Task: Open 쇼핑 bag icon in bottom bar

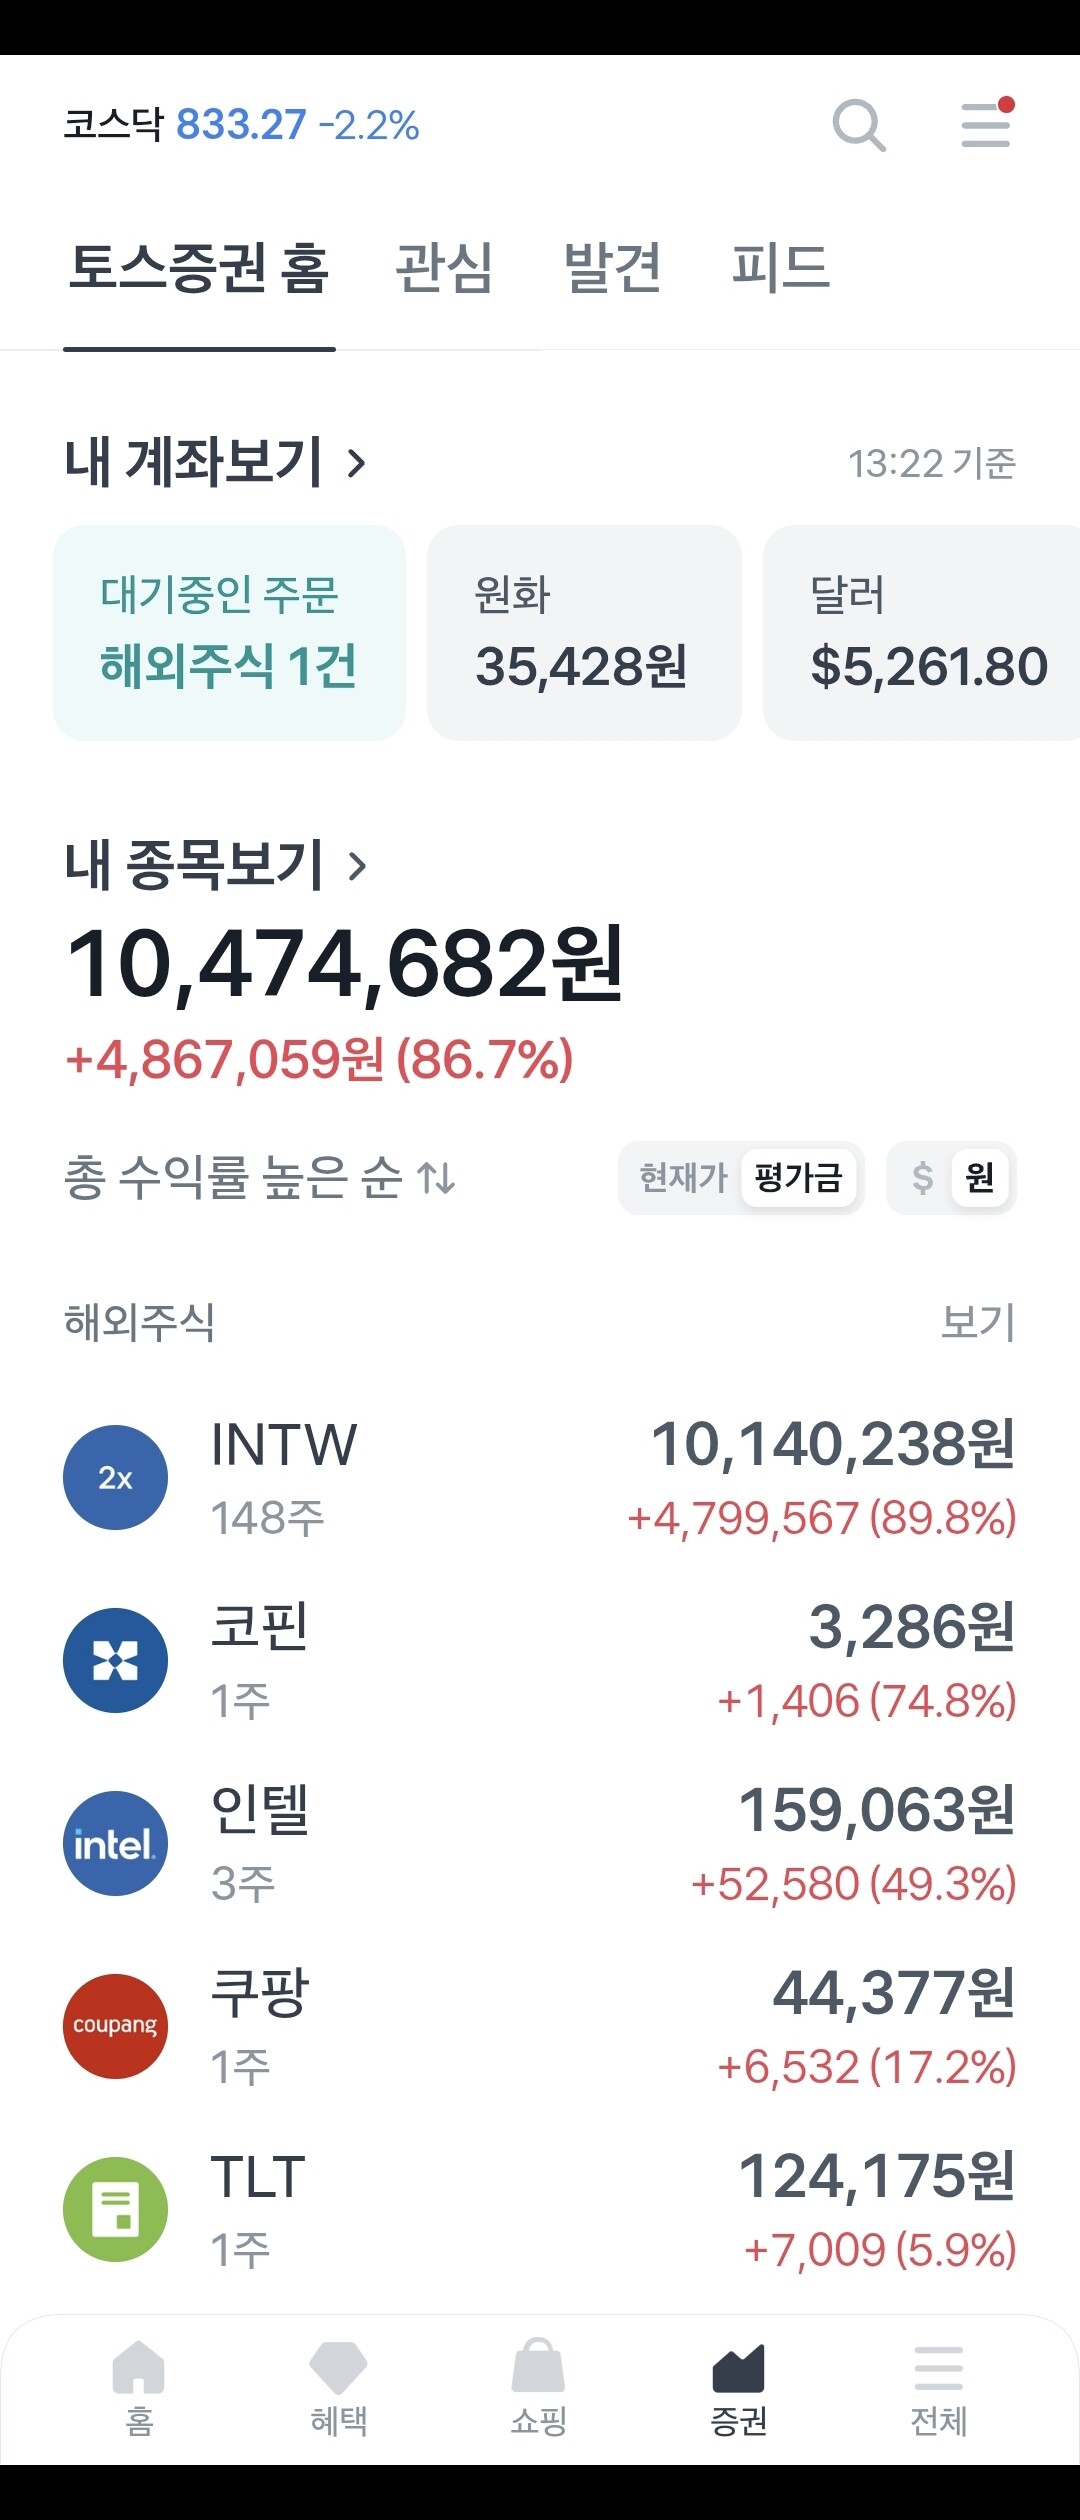Action: point(539,2388)
